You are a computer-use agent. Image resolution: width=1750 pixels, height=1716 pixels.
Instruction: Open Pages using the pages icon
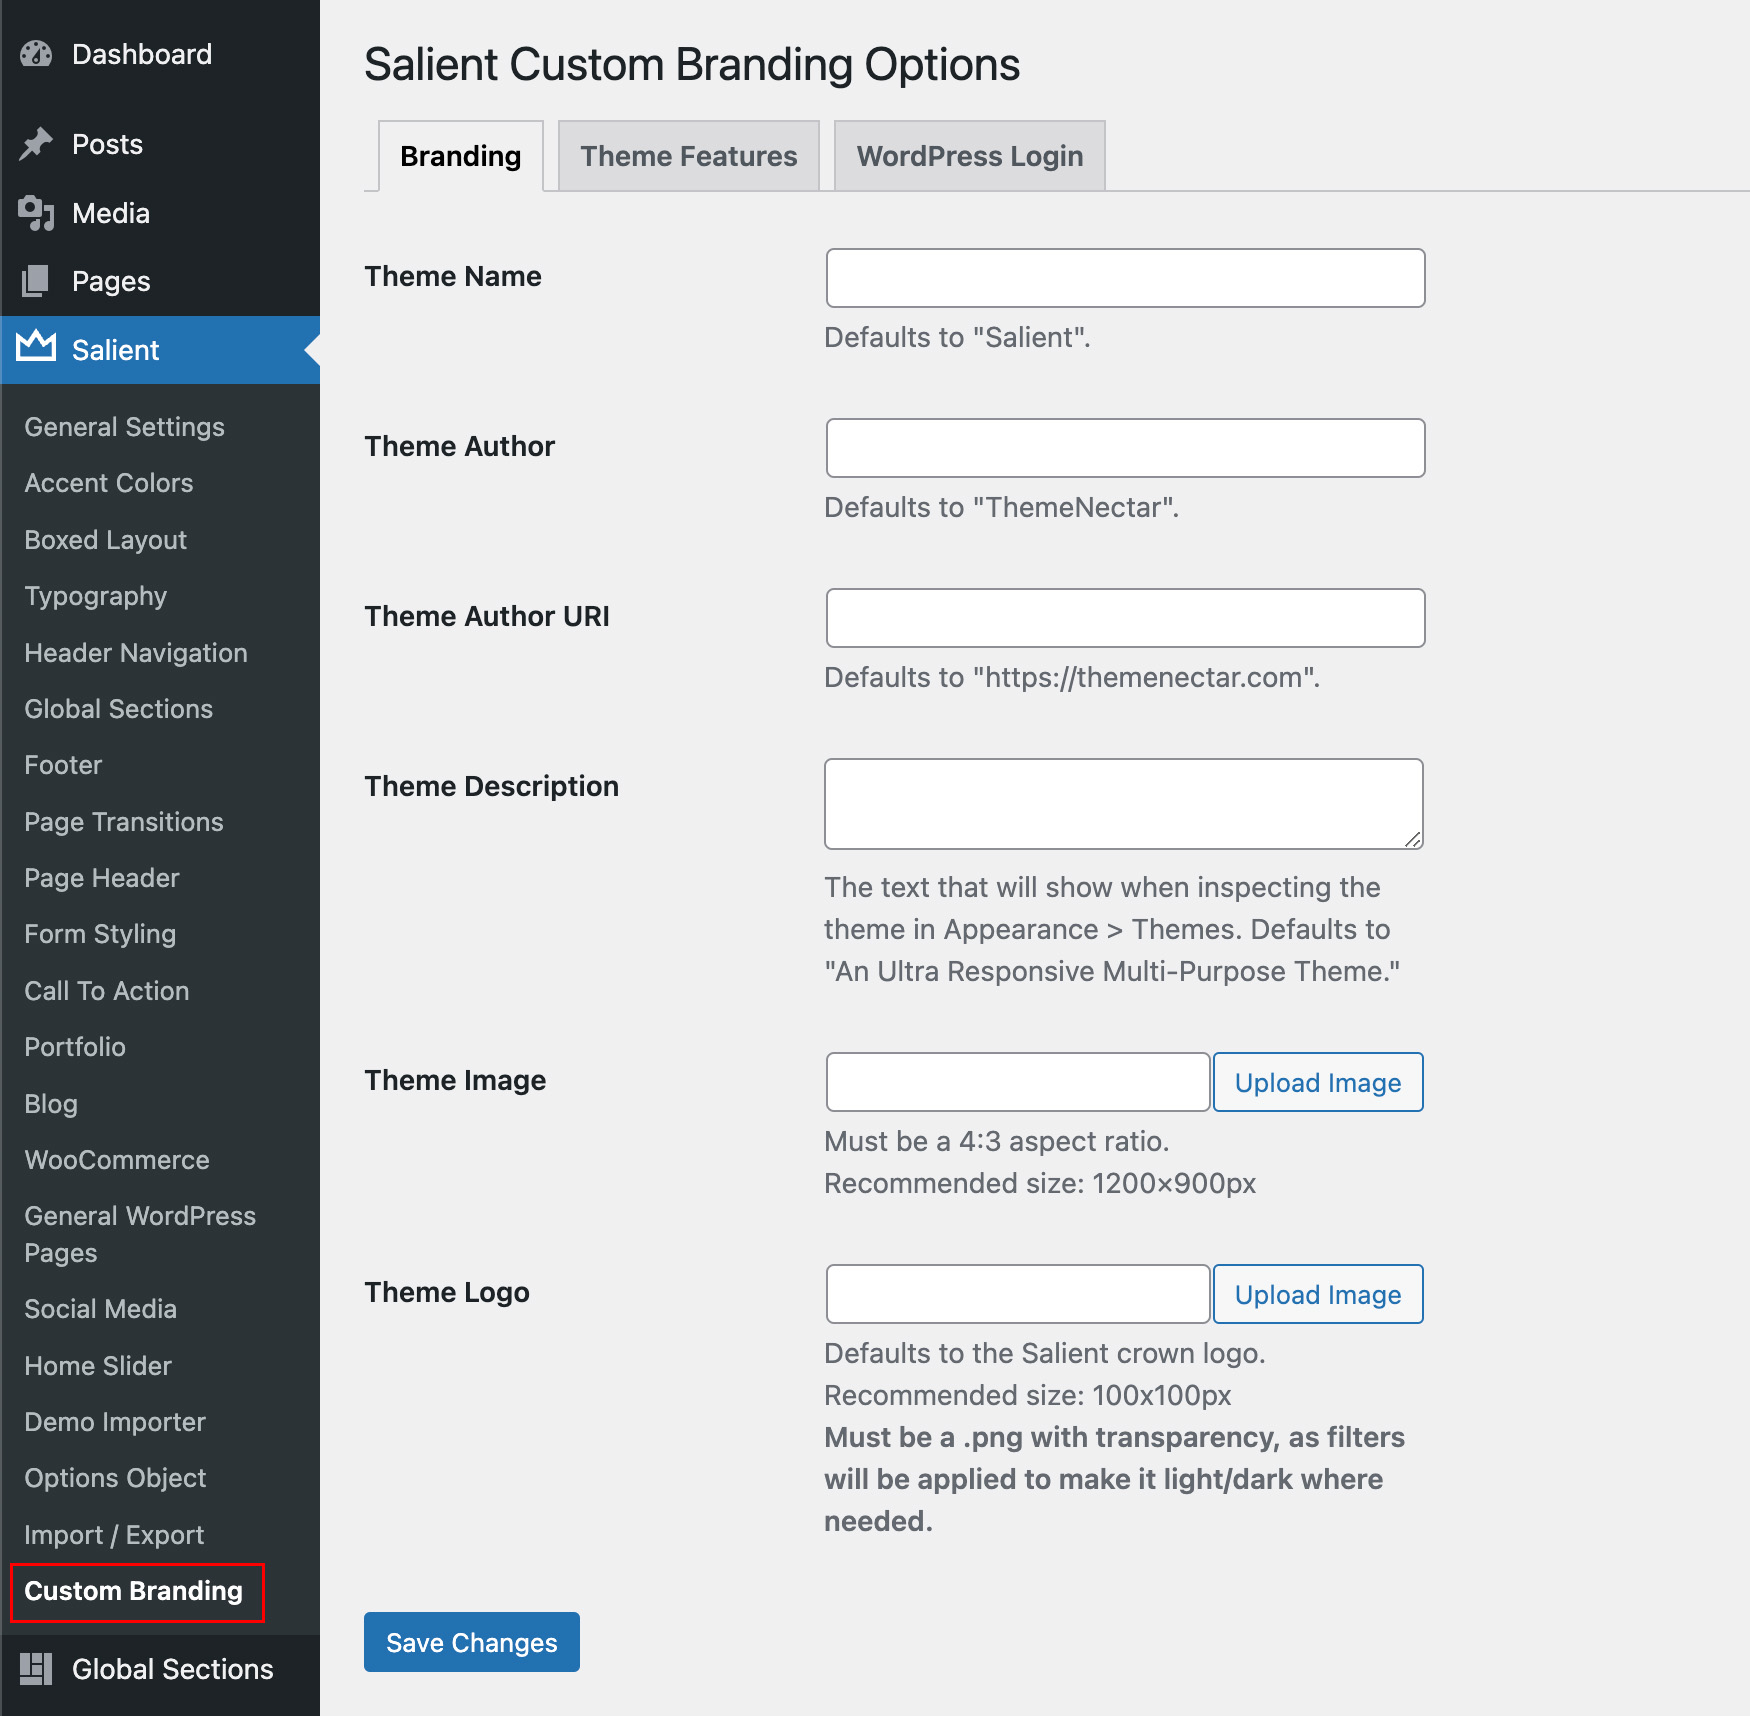(x=35, y=281)
